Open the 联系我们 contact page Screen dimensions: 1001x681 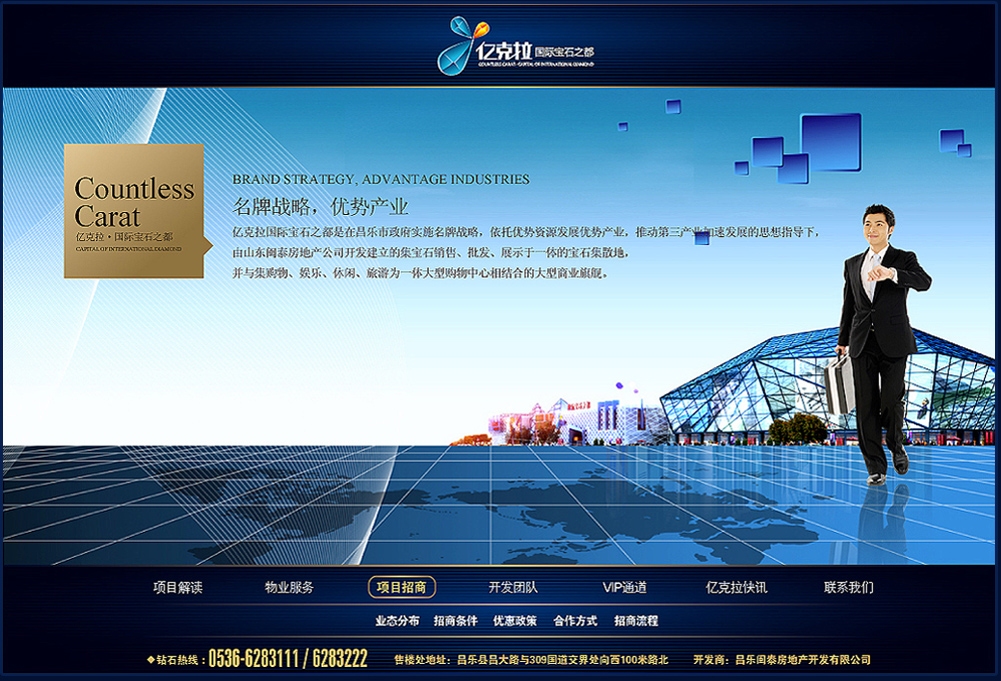pyautogui.click(x=848, y=587)
